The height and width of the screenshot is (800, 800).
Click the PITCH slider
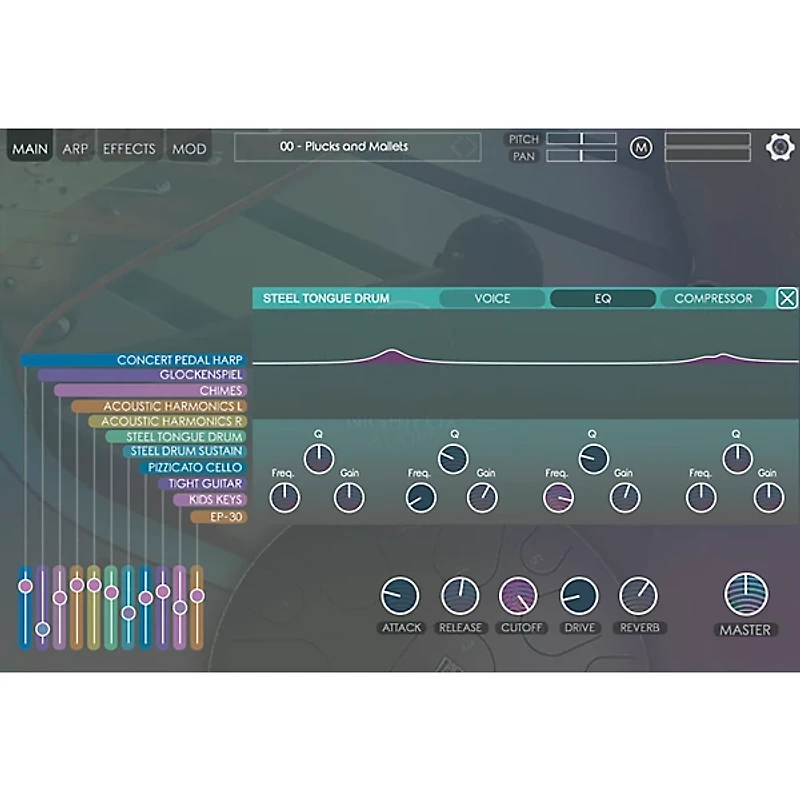click(581, 139)
